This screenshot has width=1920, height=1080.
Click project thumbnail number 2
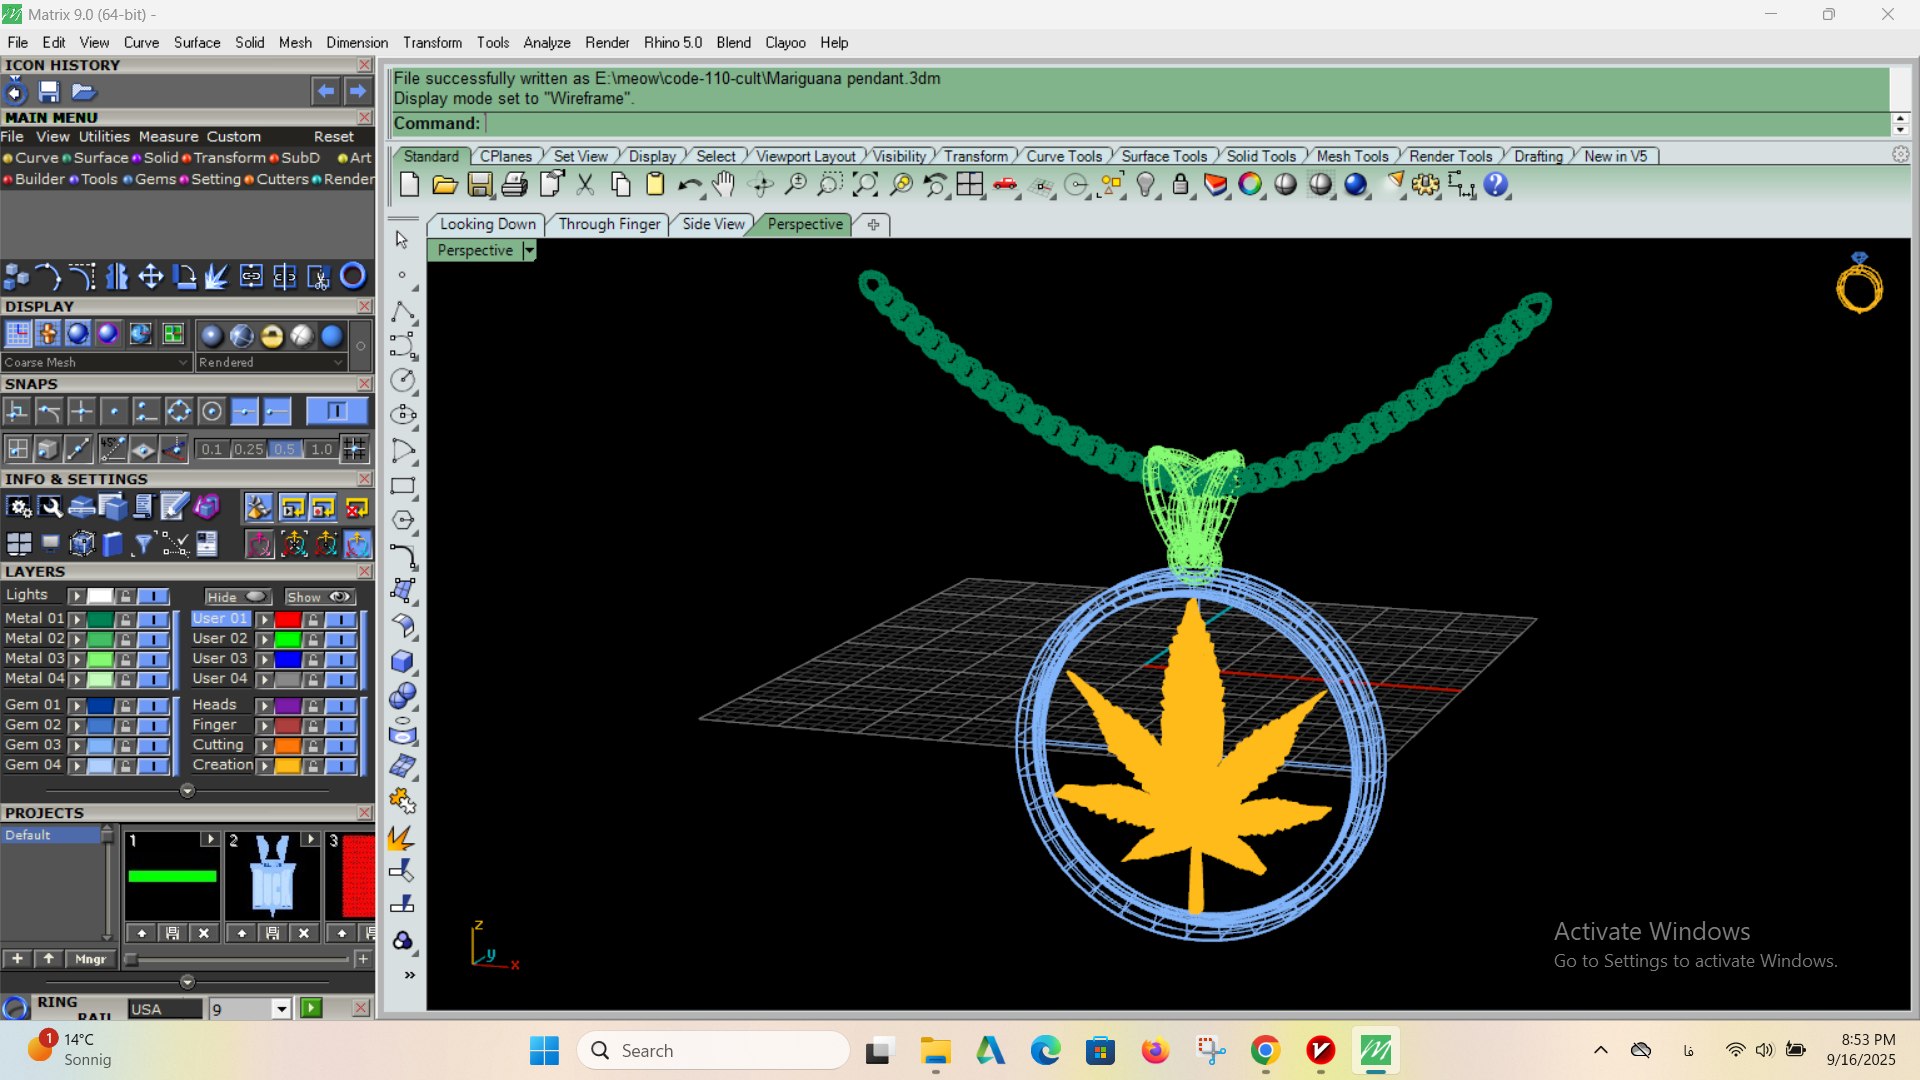click(x=272, y=876)
